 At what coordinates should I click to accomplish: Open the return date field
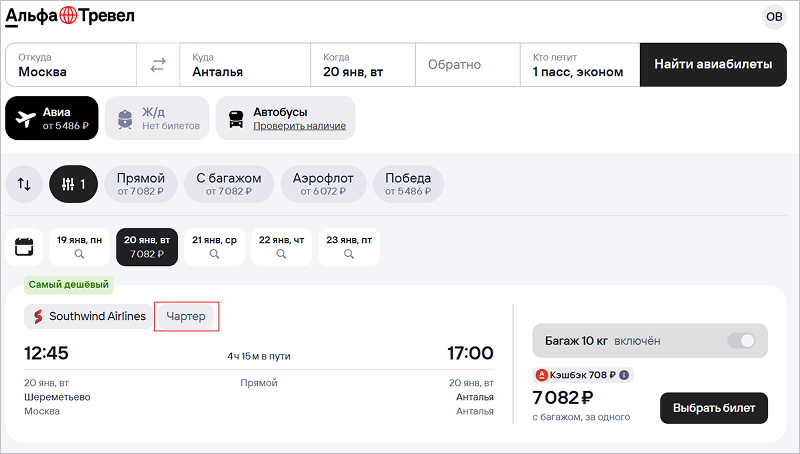point(455,65)
